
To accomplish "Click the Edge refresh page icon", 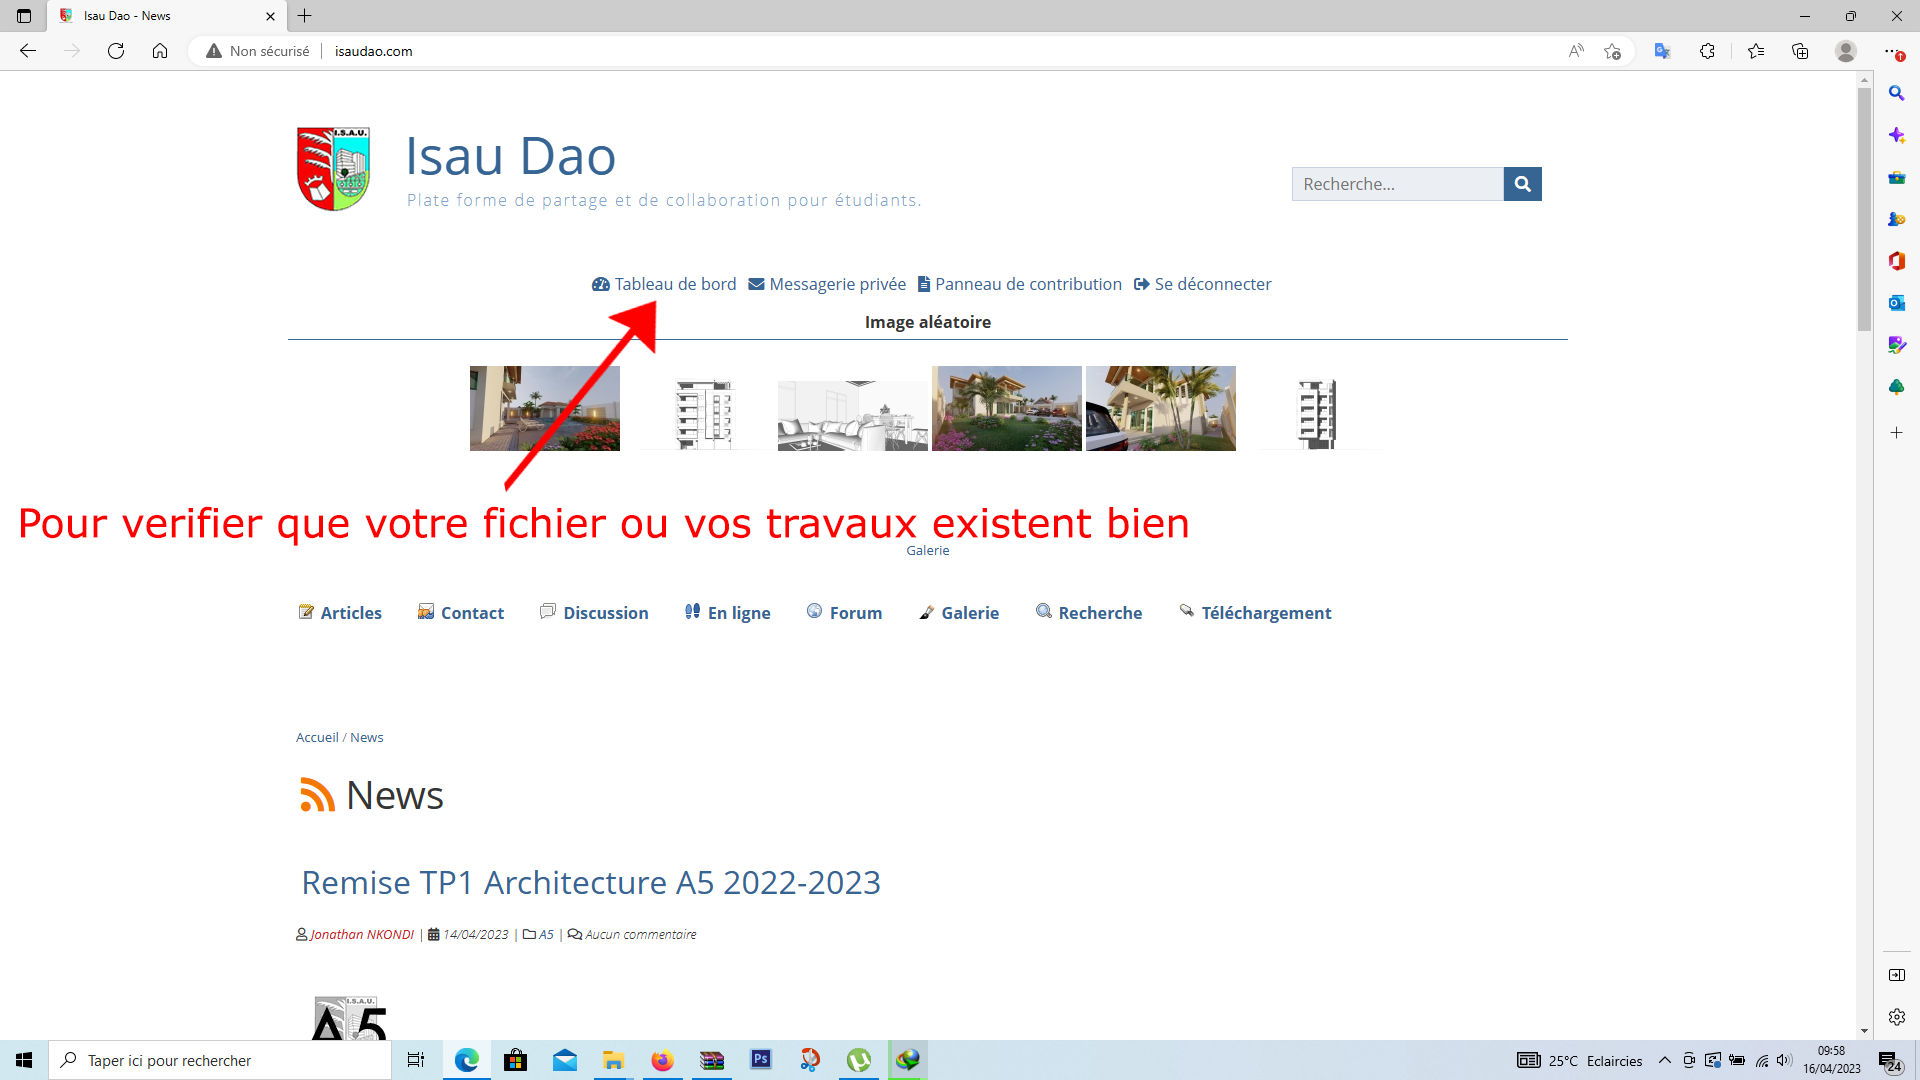I will pos(116,51).
